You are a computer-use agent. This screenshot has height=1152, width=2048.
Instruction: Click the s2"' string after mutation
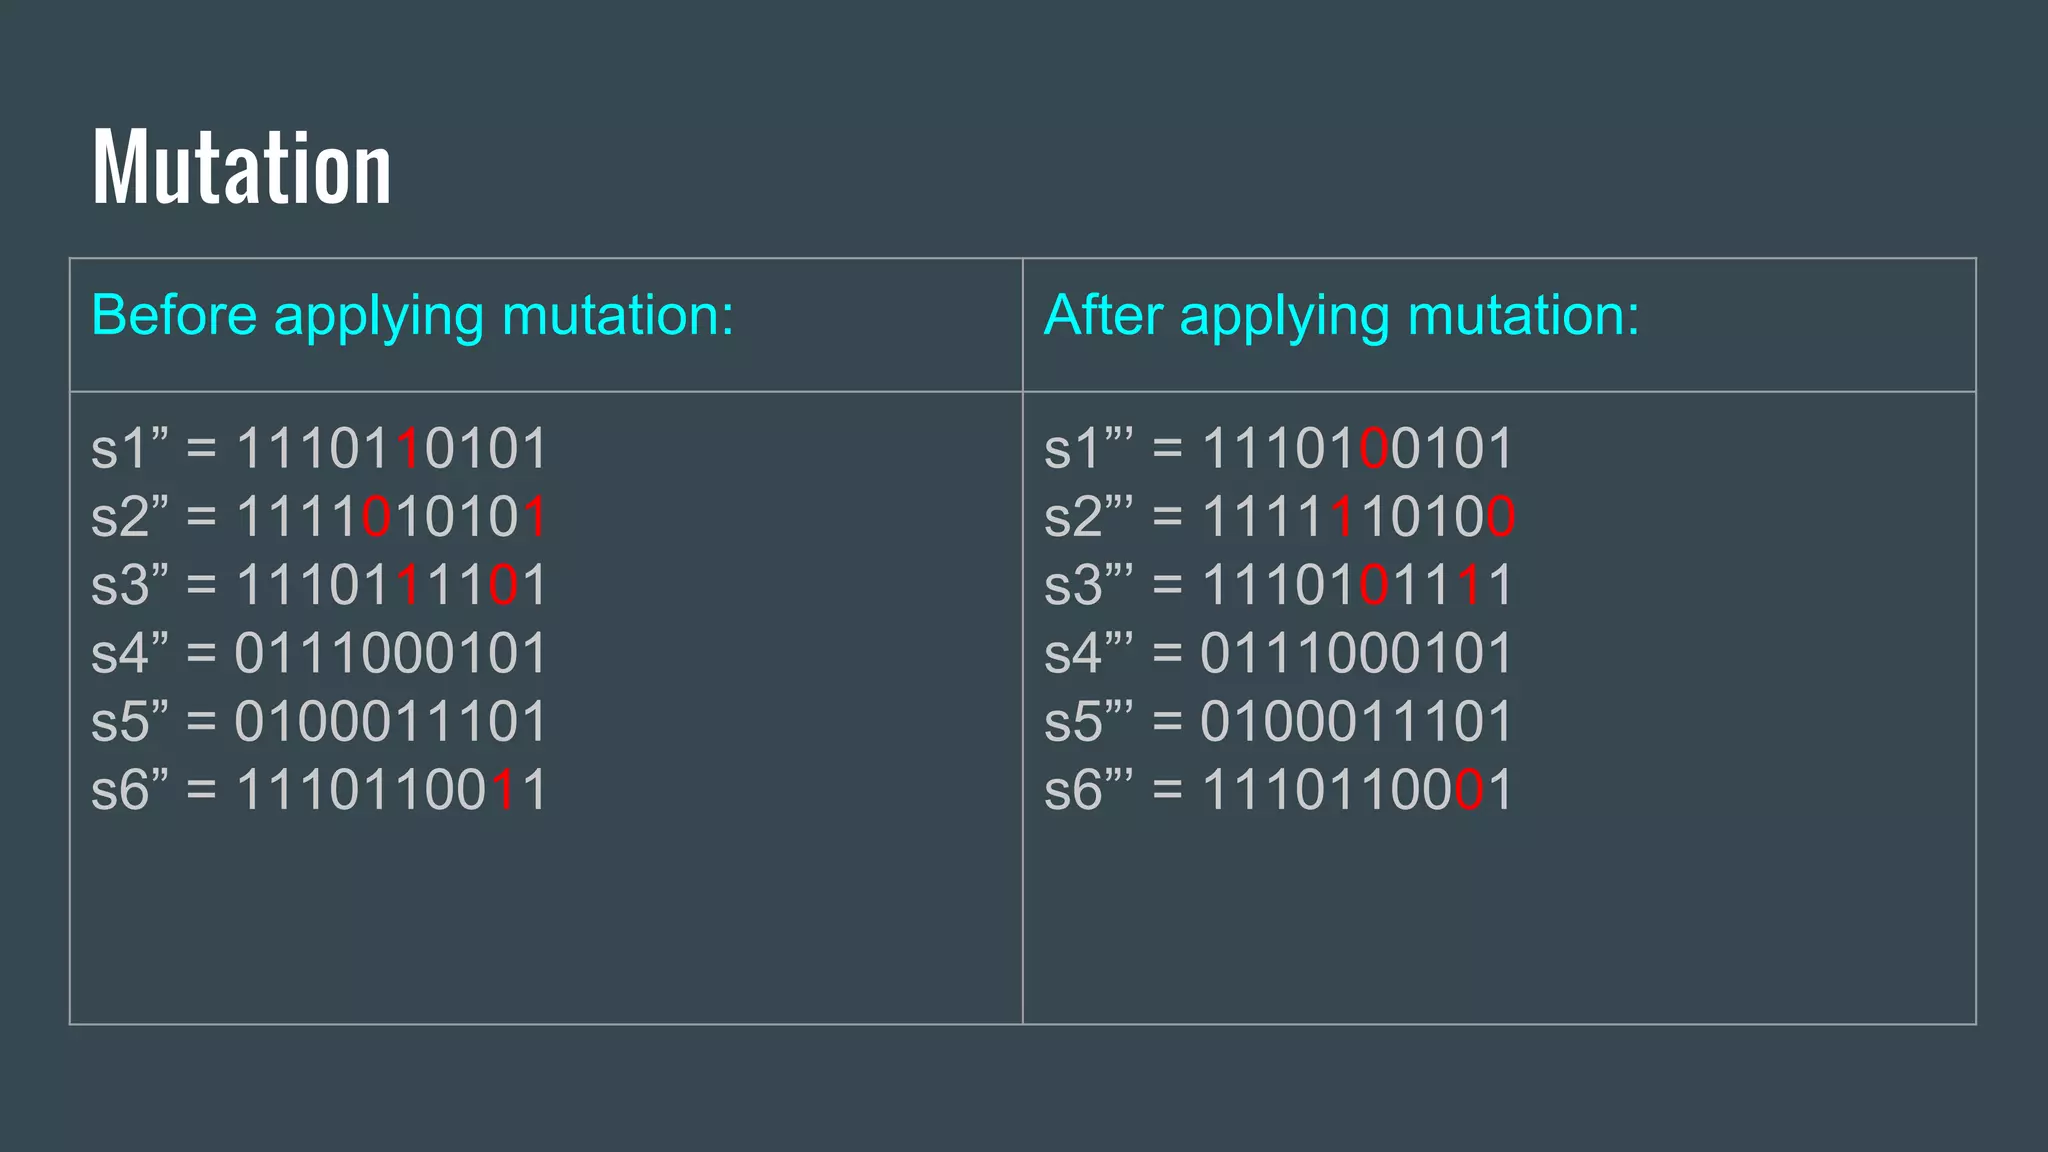[x=1279, y=517]
